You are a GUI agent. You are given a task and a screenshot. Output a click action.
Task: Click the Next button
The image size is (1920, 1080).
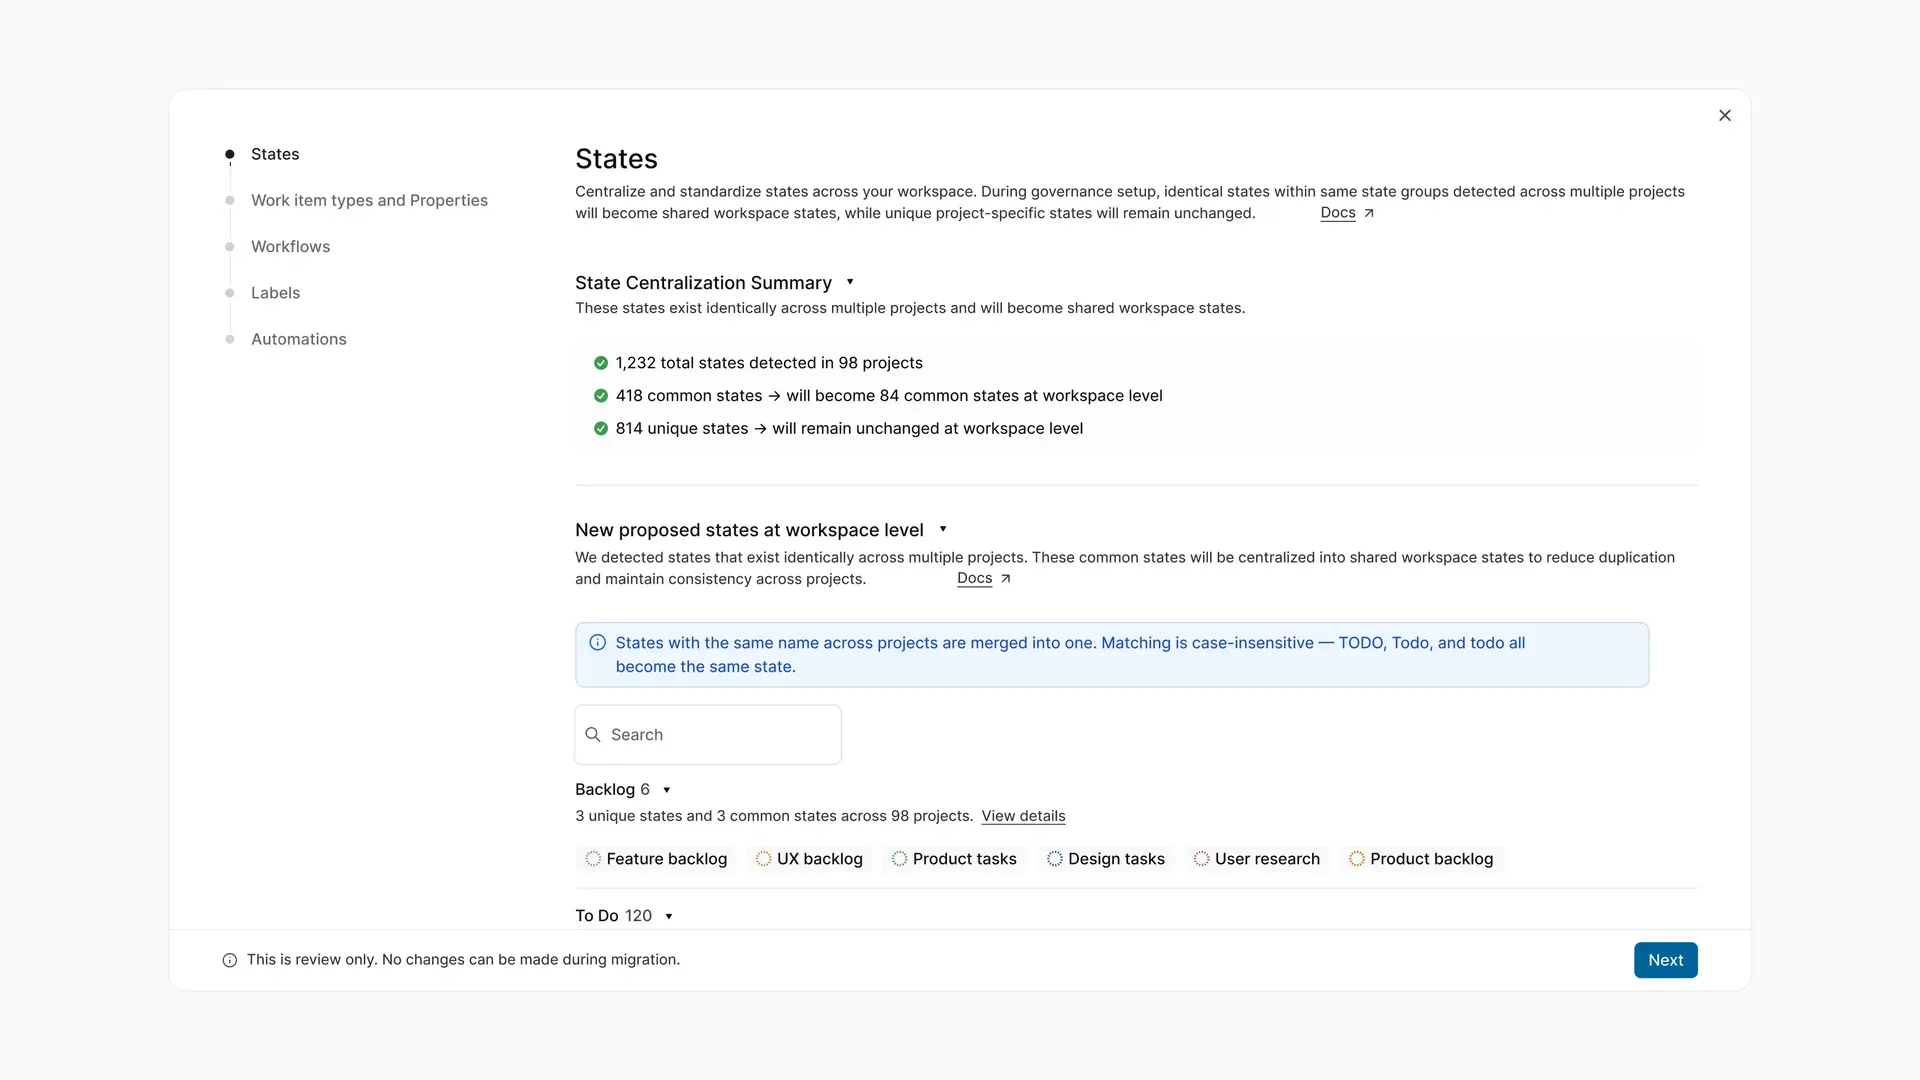1665,960
